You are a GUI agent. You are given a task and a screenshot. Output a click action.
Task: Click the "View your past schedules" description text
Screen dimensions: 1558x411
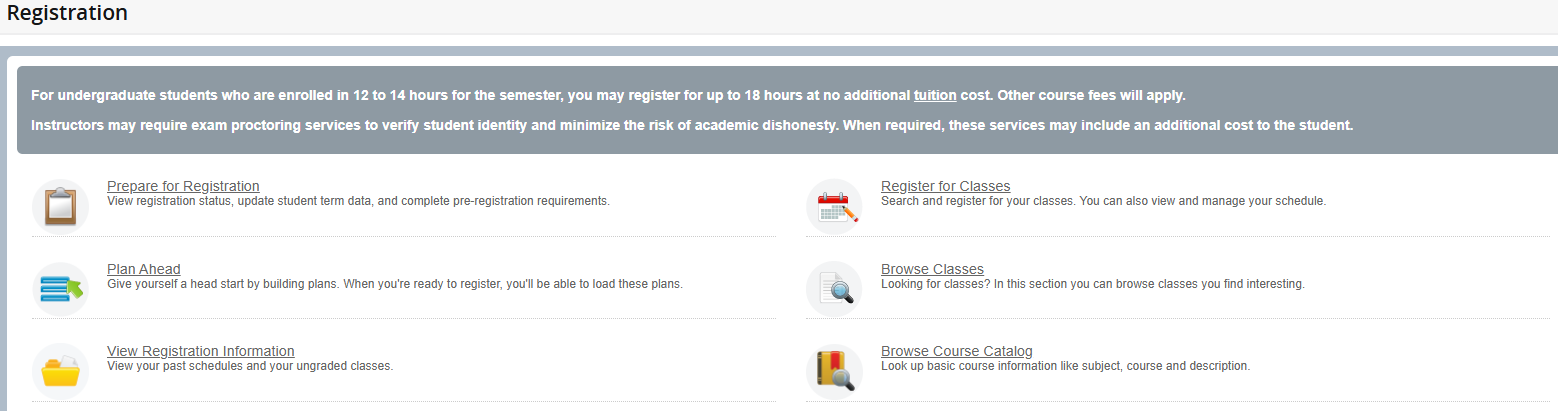coord(250,366)
